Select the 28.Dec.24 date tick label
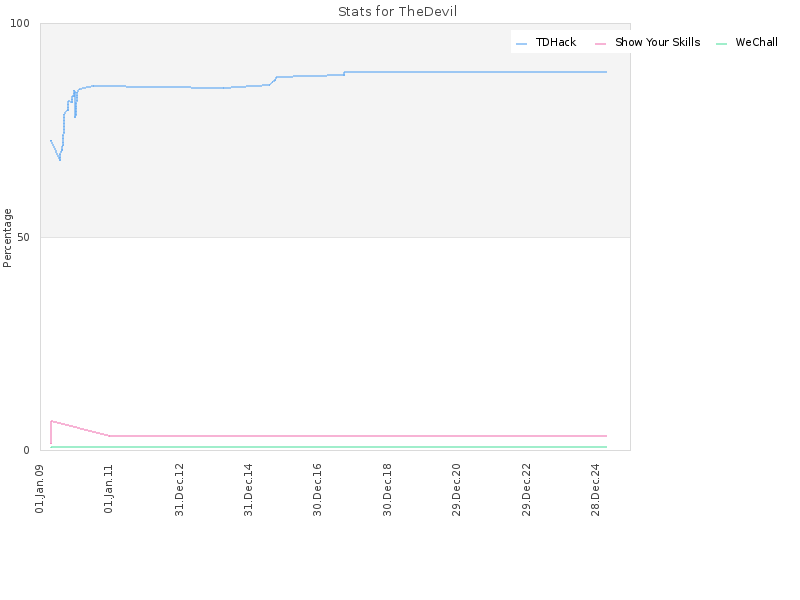Image resolution: width=800 pixels, height=600 pixels. coord(595,490)
